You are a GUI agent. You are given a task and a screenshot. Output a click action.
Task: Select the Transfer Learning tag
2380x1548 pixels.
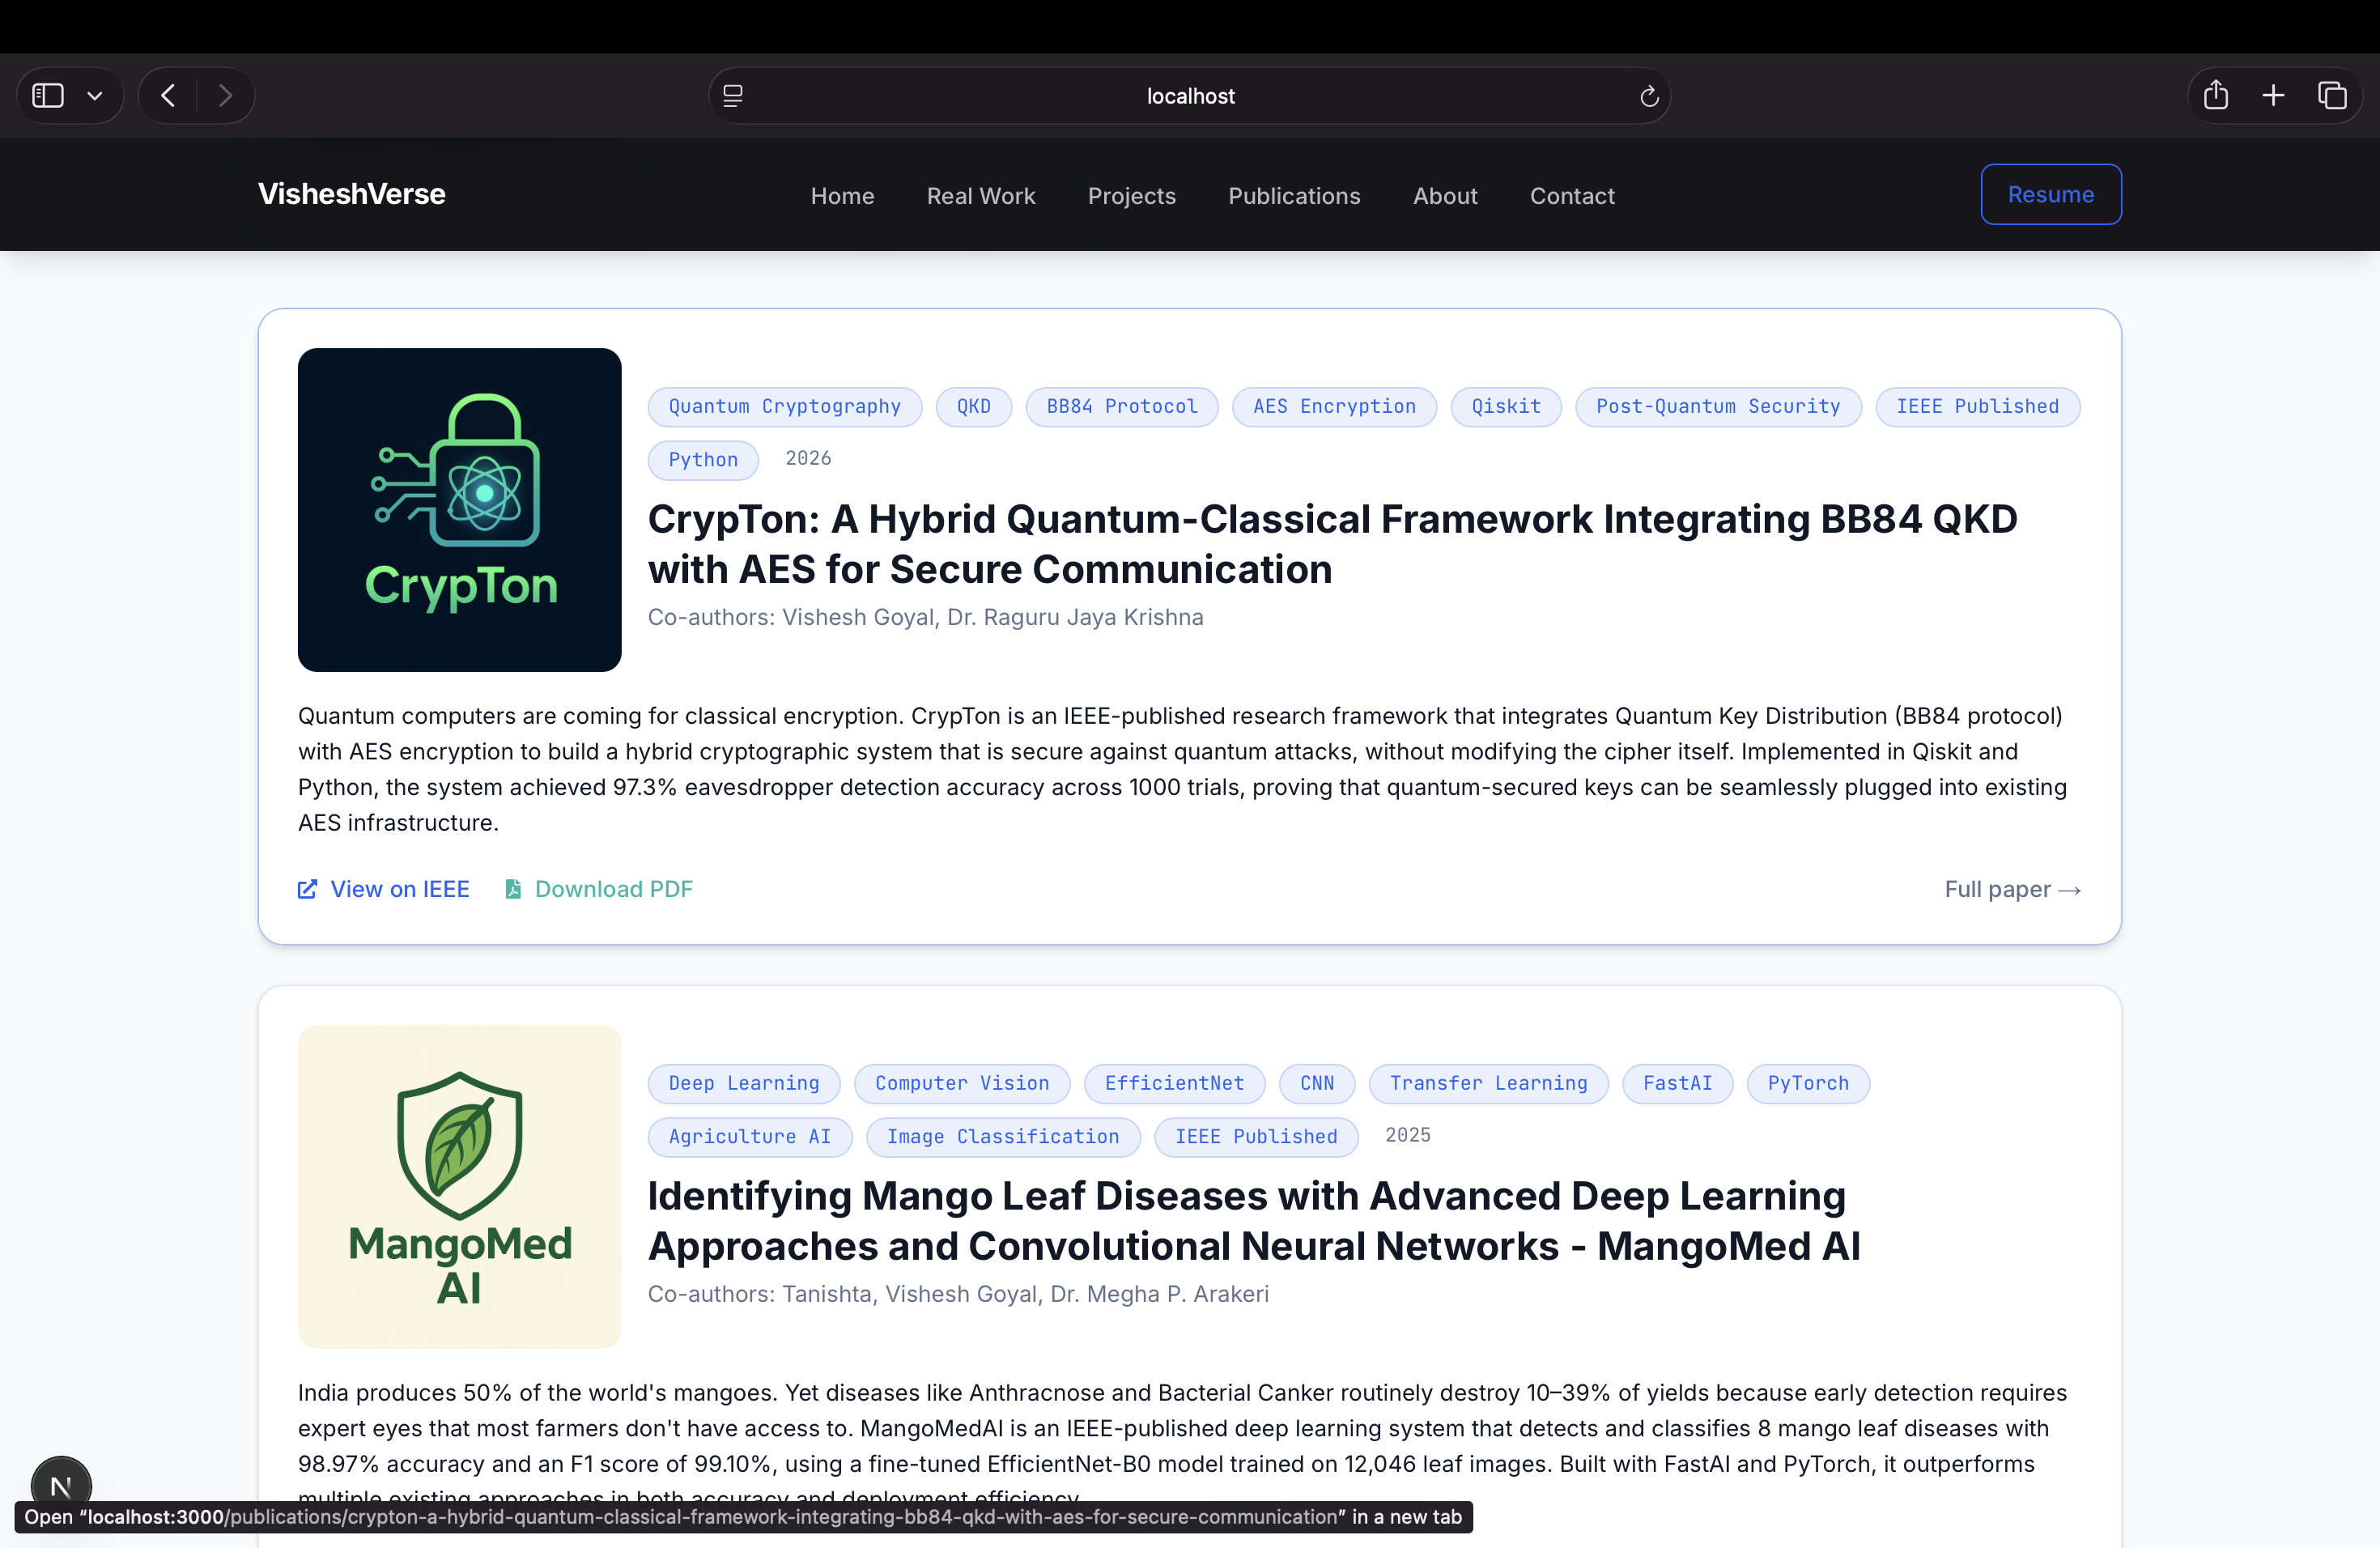coord(1488,1084)
